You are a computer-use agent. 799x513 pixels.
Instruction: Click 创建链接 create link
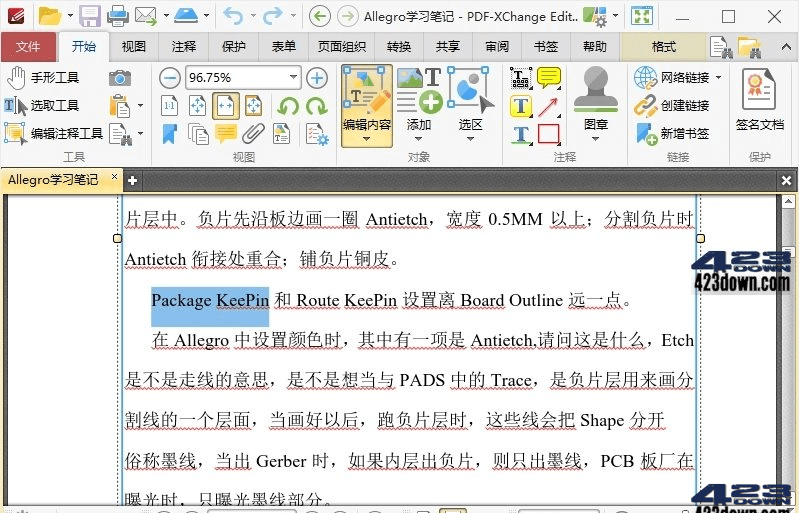tap(672, 105)
